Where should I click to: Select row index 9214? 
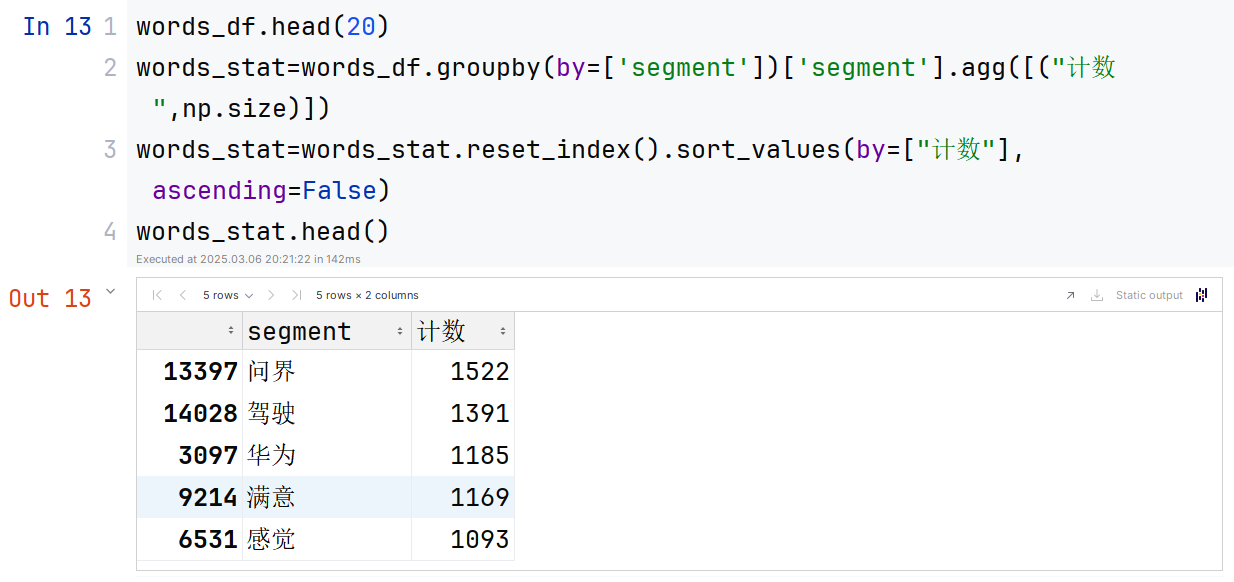pyautogui.click(x=189, y=497)
